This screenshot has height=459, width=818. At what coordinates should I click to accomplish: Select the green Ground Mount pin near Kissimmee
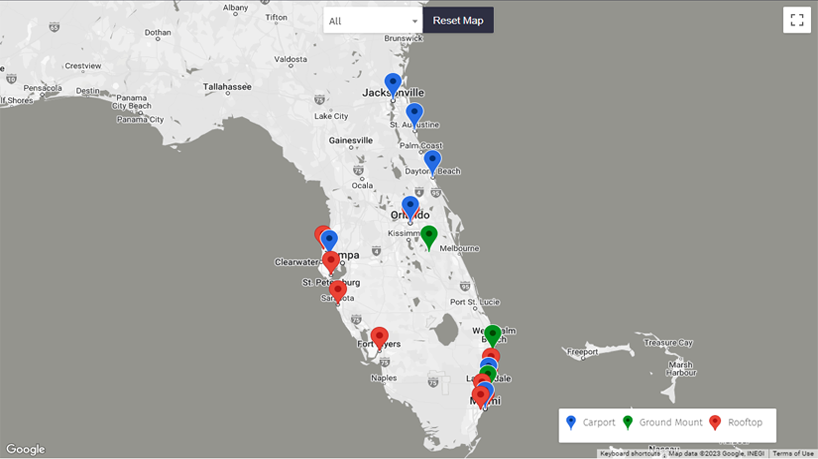[429, 236]
